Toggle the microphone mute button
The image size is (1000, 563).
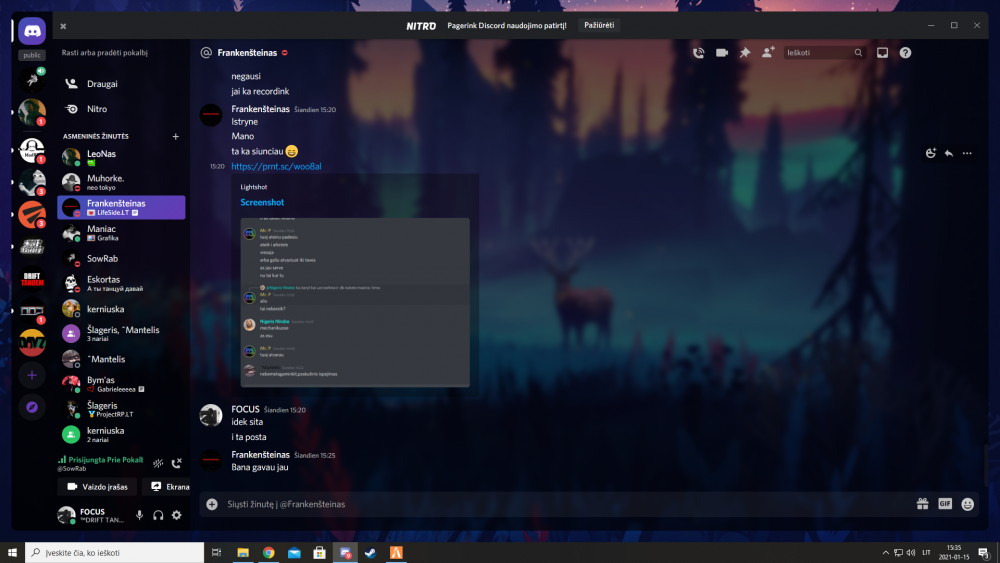[x=139, y=515]
